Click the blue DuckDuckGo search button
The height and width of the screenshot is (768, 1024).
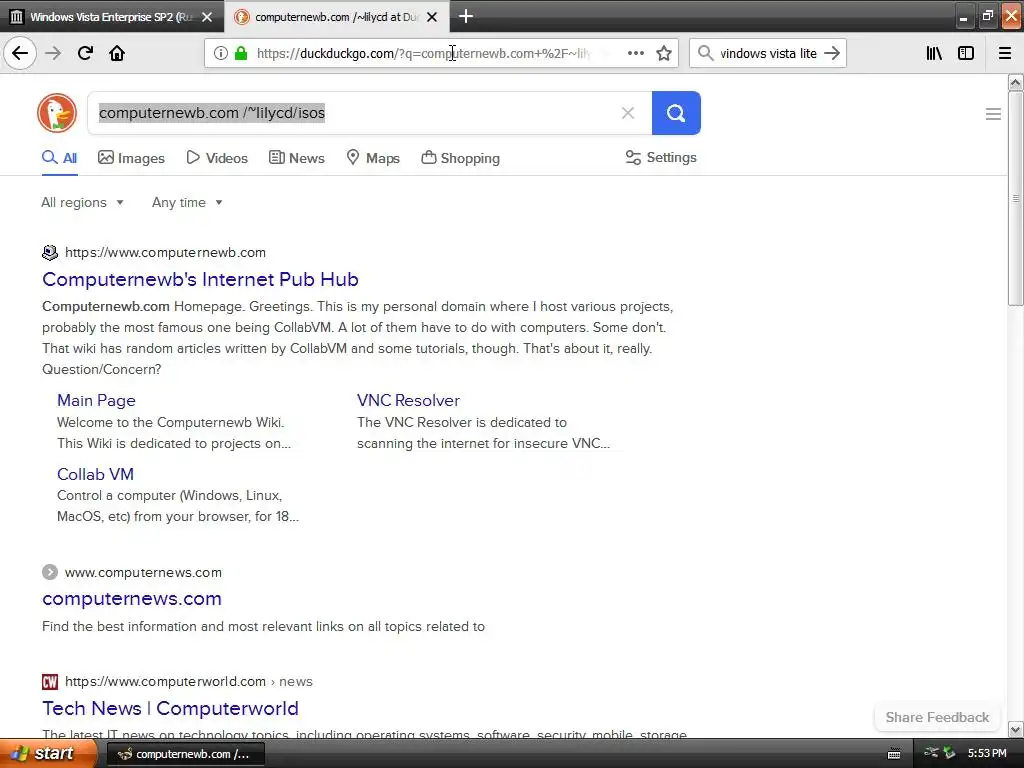[x=676, y=113]
